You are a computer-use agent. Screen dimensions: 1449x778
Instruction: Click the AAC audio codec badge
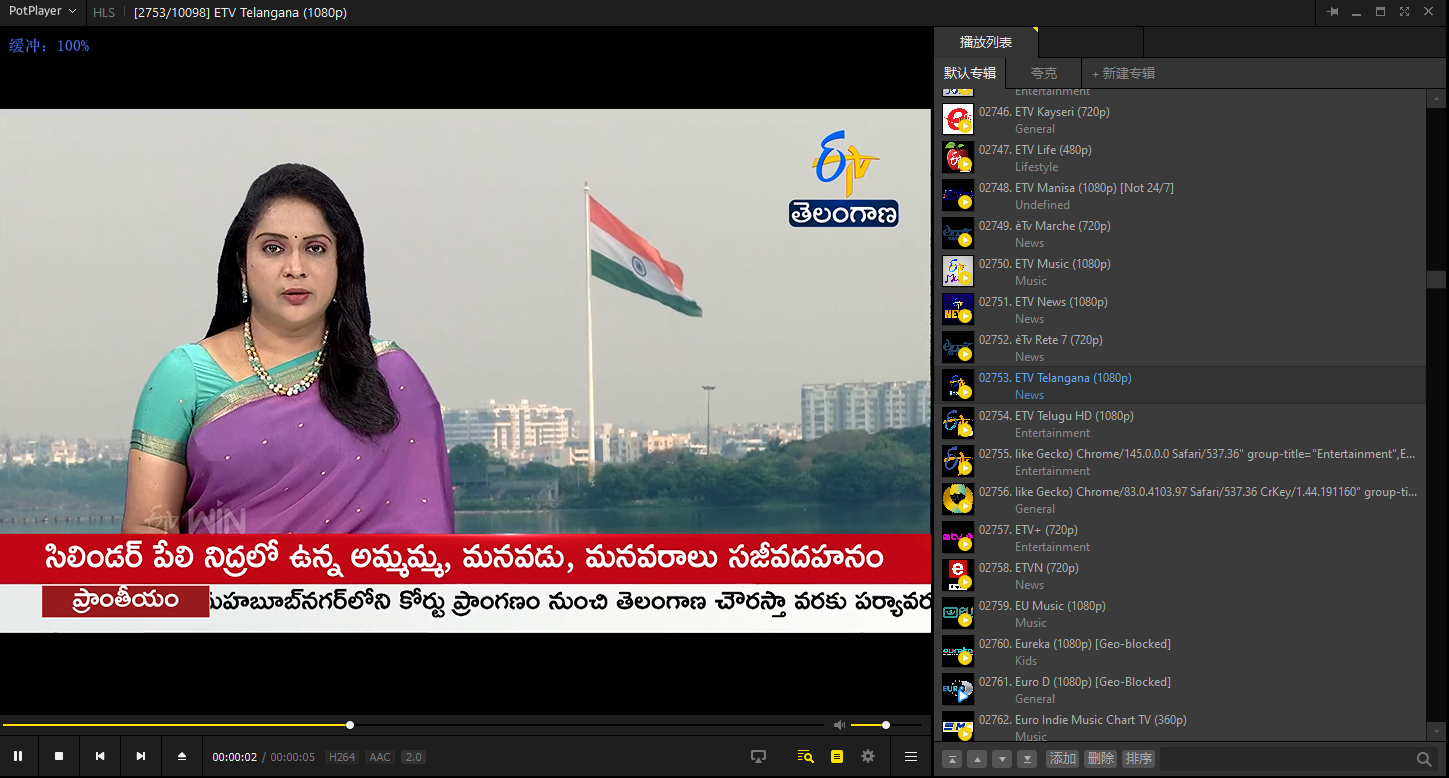tap(380, 757)
